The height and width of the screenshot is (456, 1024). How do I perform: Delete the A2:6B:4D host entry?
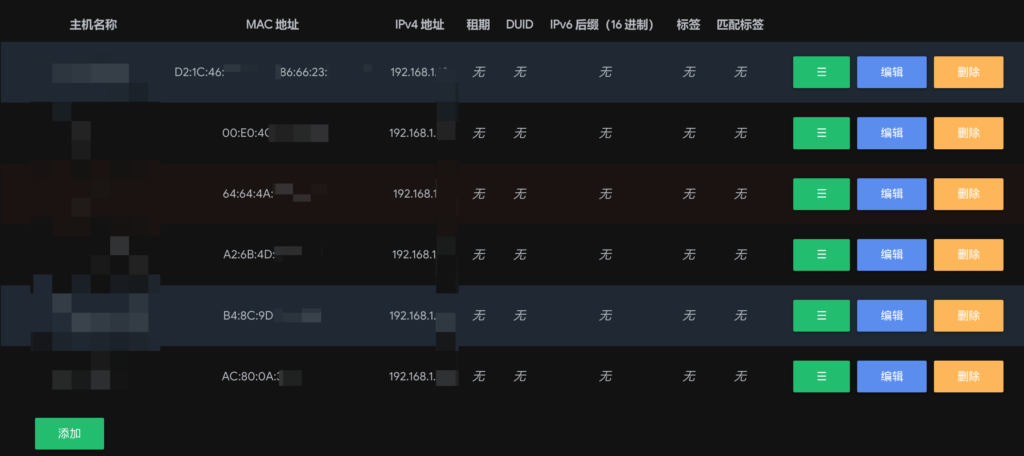pyautogui.click(x=968, y=255)
